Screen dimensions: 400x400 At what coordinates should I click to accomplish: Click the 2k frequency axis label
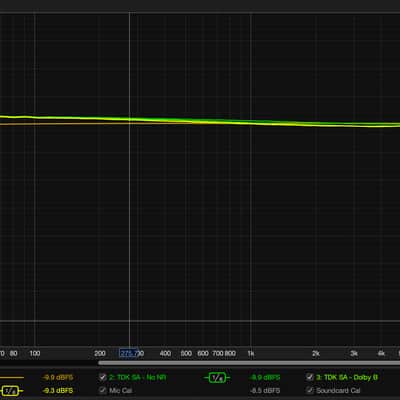point(316,354)
